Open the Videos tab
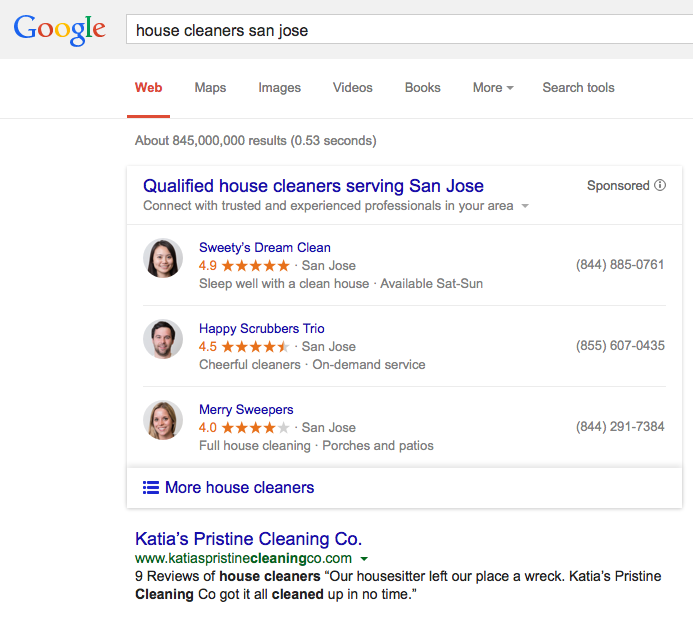 (x=352, y=88)
